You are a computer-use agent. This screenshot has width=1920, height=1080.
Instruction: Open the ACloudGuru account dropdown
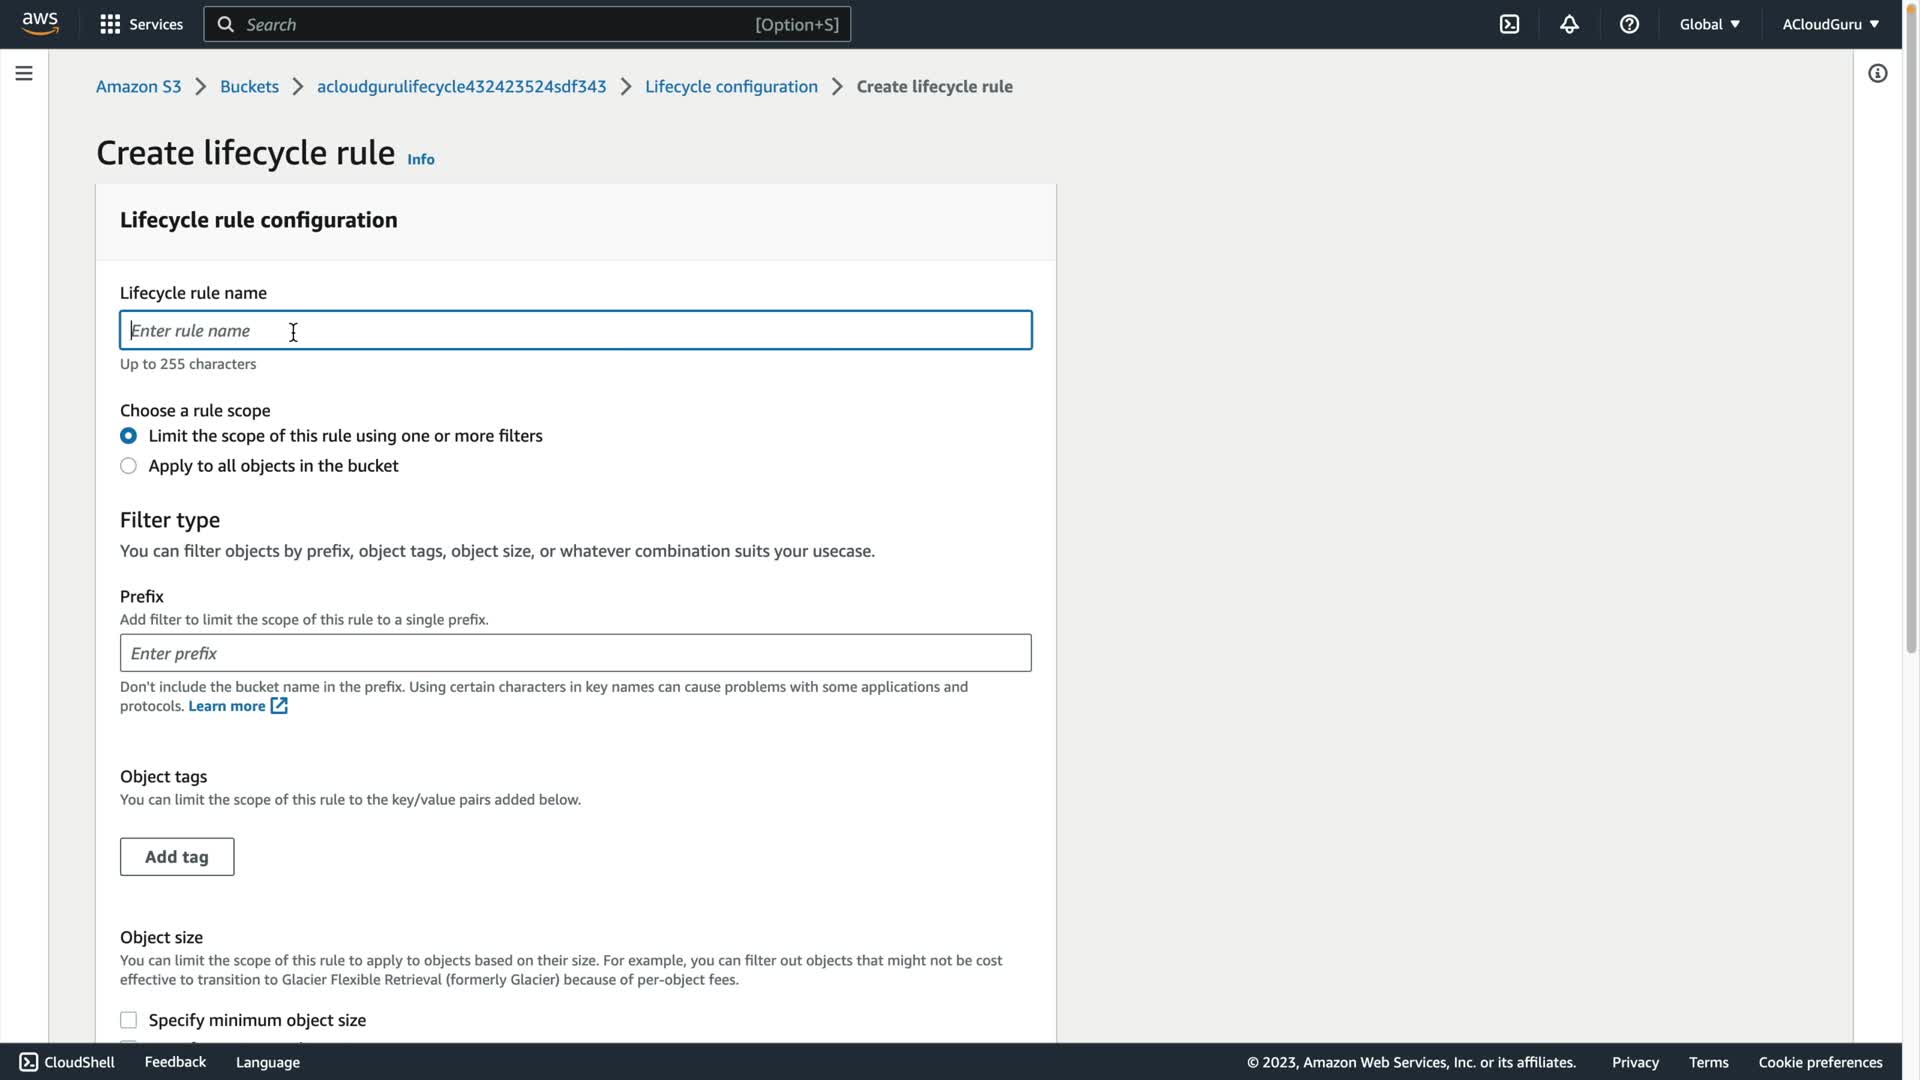1829,24
